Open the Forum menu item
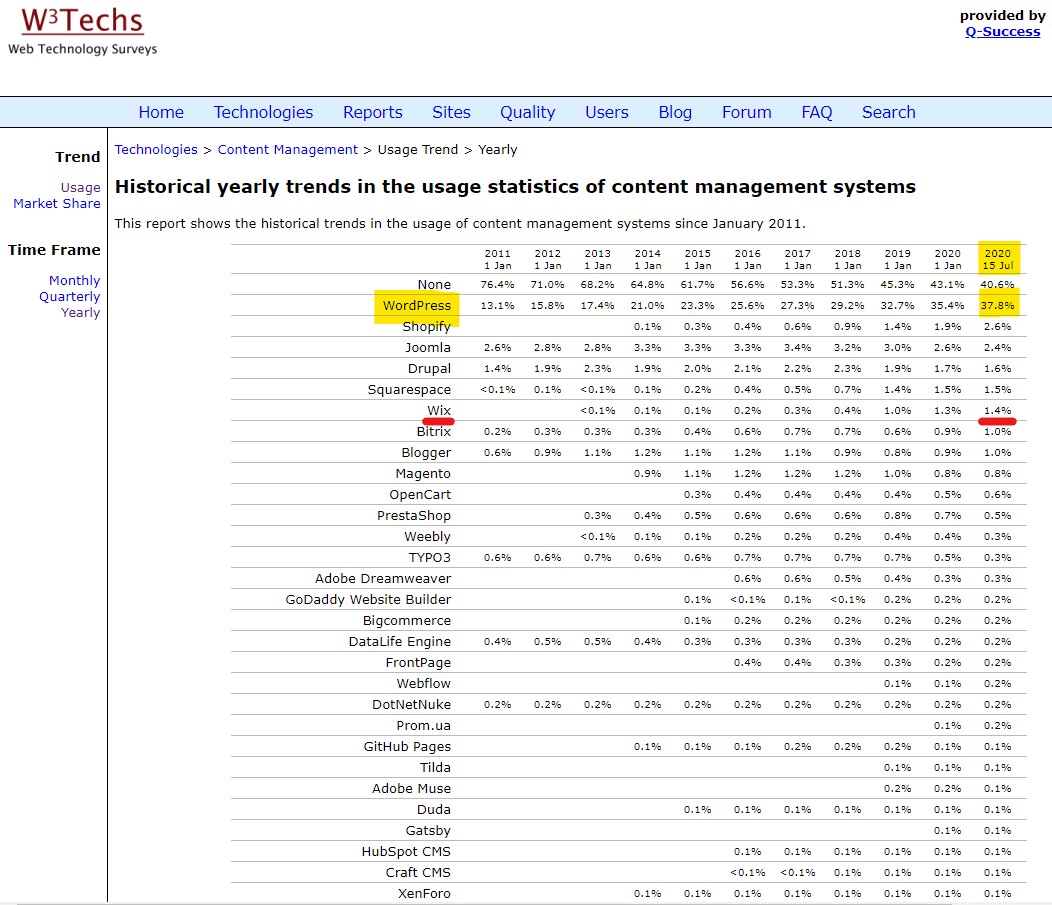Screen dimensions: 1052x905 tap(746, 112)
